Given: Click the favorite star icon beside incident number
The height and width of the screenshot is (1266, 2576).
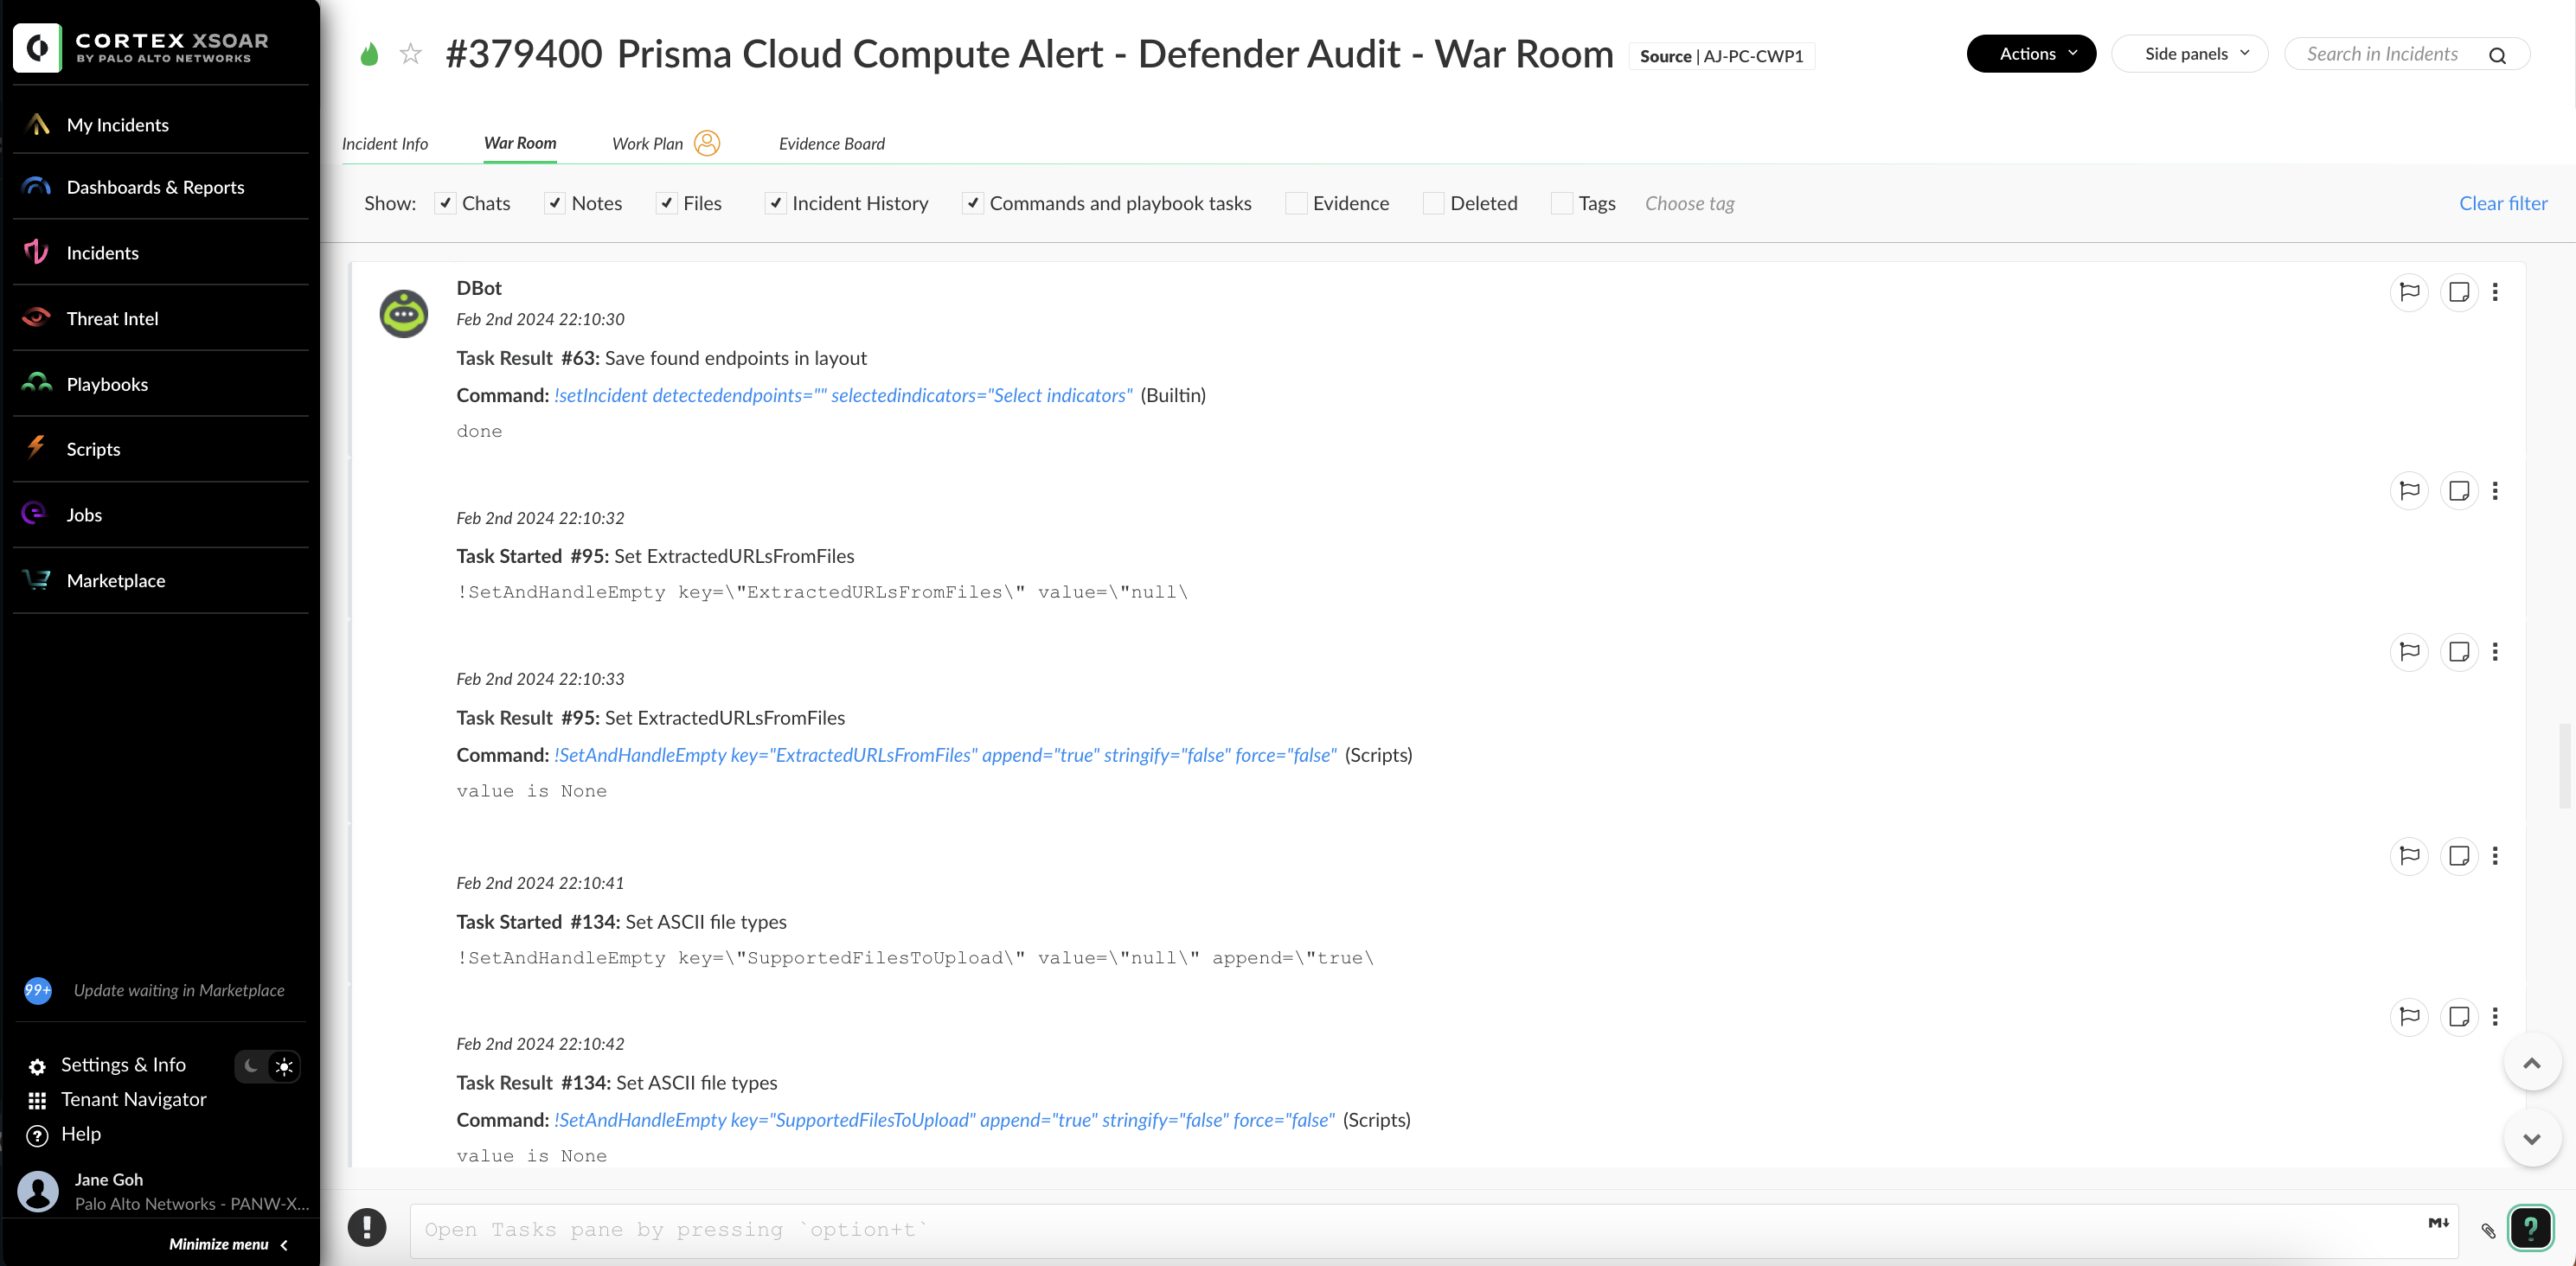Looking at the screenshot, I should tap(410, 54).
